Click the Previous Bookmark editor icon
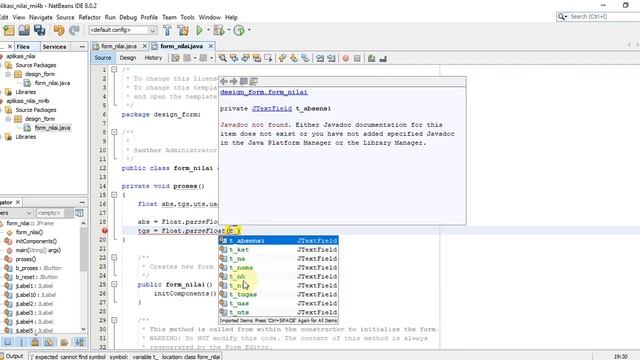Image resolution: width=640 pixels, height=360 pixels. [282, 58]
